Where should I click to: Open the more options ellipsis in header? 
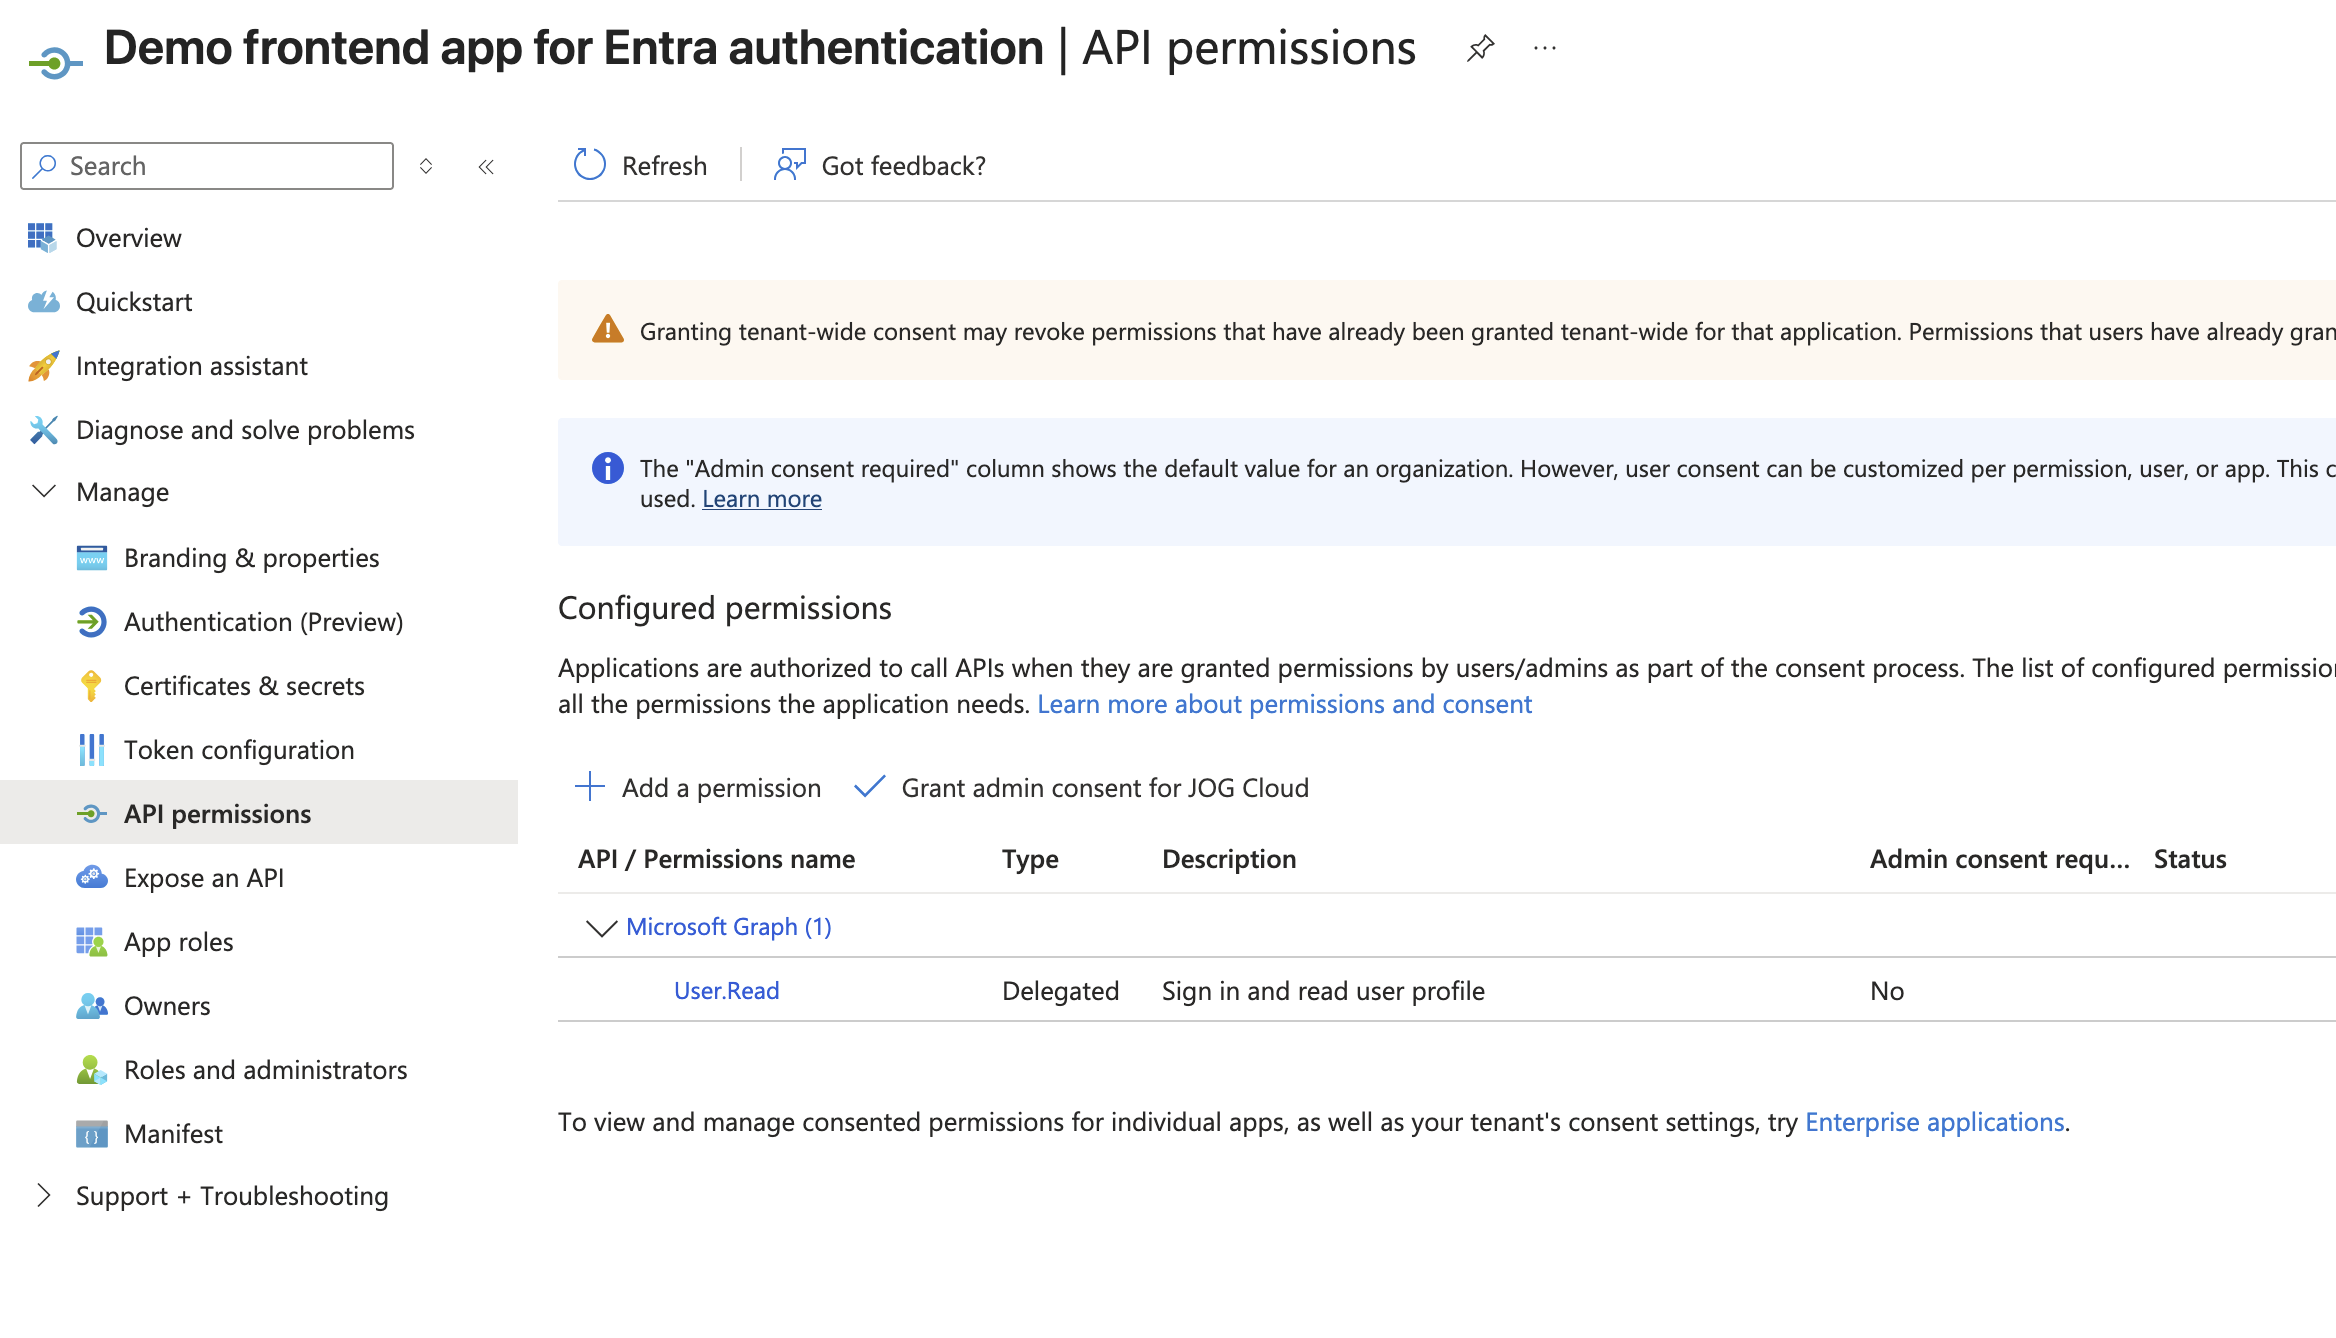point(1545,48)
